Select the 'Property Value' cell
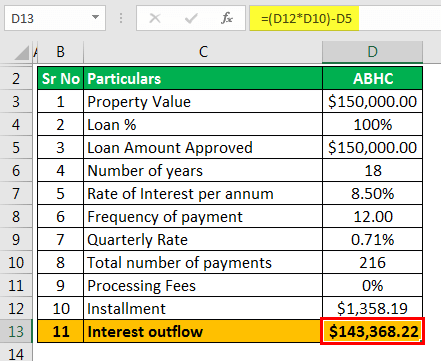This screenshot has height=361, width=441. 203,101
